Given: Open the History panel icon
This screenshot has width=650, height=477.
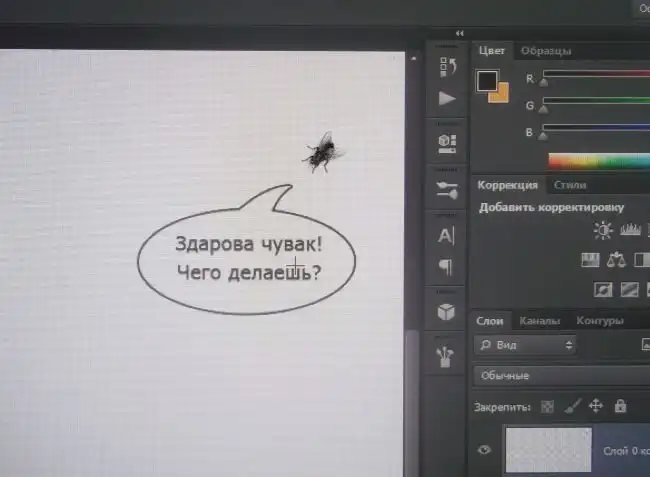Looking at the screenshot, I should (x=447, y=66).
